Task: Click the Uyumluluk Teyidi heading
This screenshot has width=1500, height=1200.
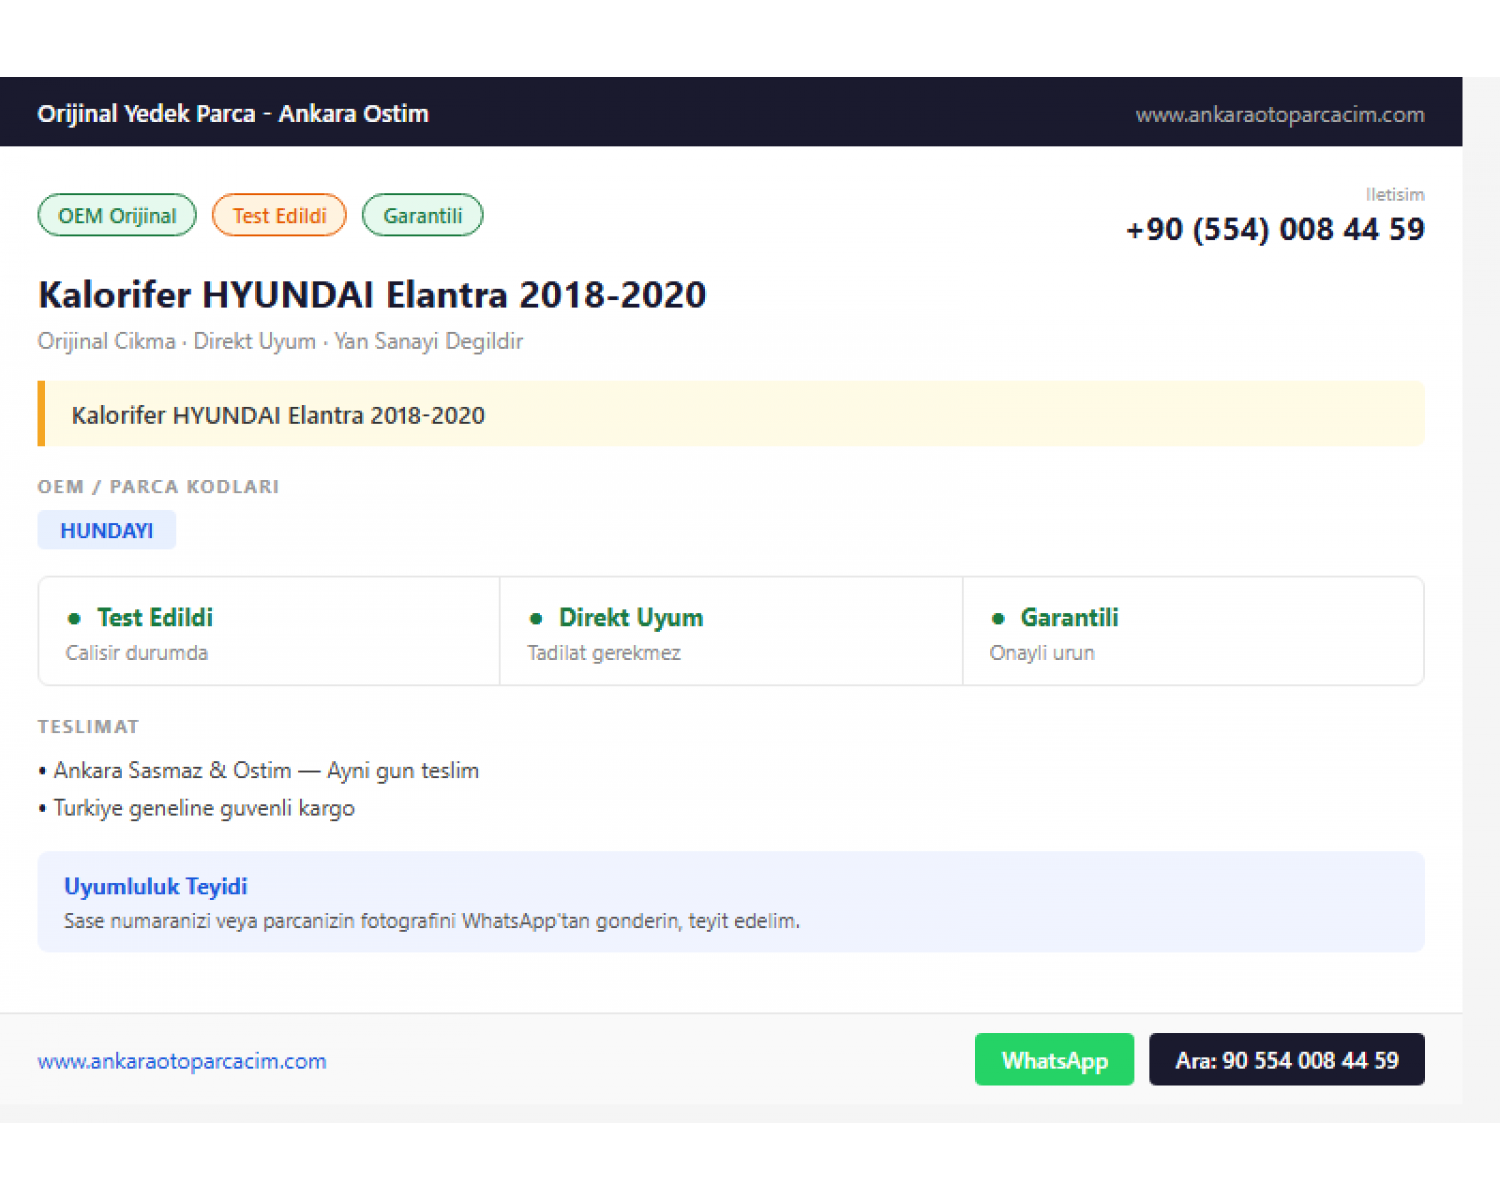Action: pos(156,887)
